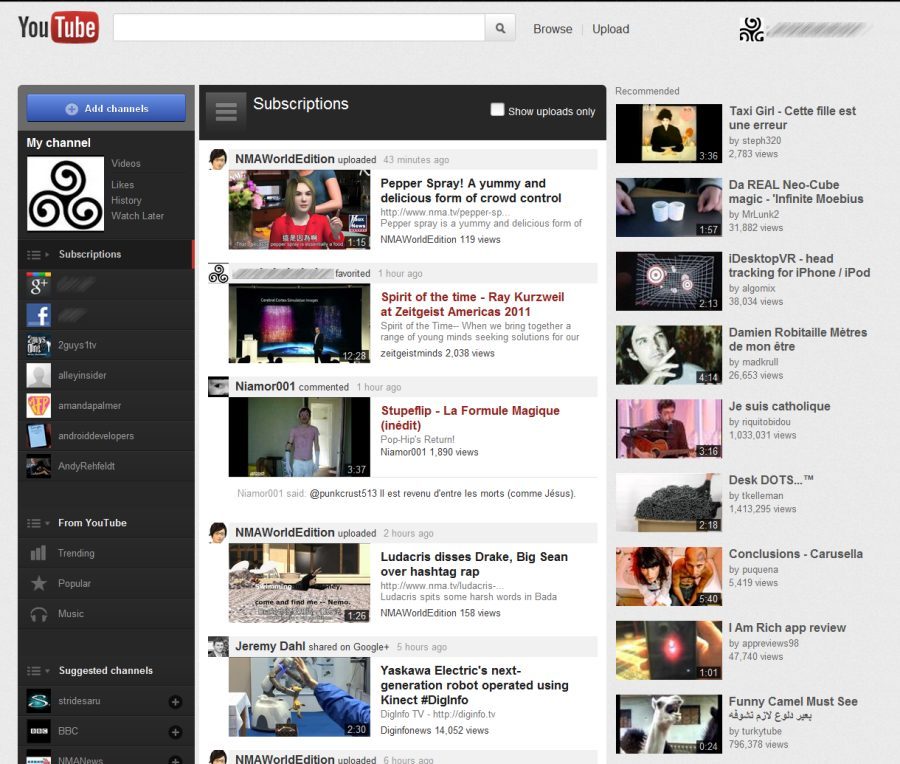
Task: Open the Facebook sidebar icon
Action: tap(39, 315)
